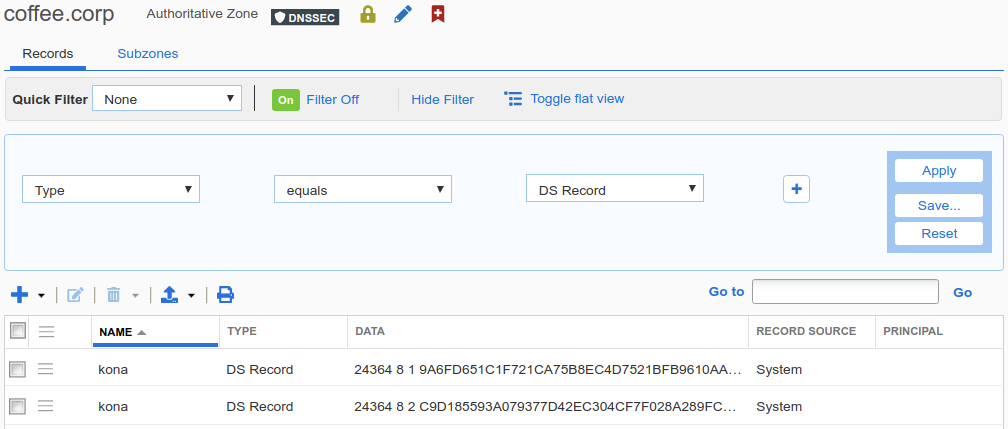Click the printer icon in the toolbar
The width and height of the screenshot is (1008, 429).
tap(226, 295)
